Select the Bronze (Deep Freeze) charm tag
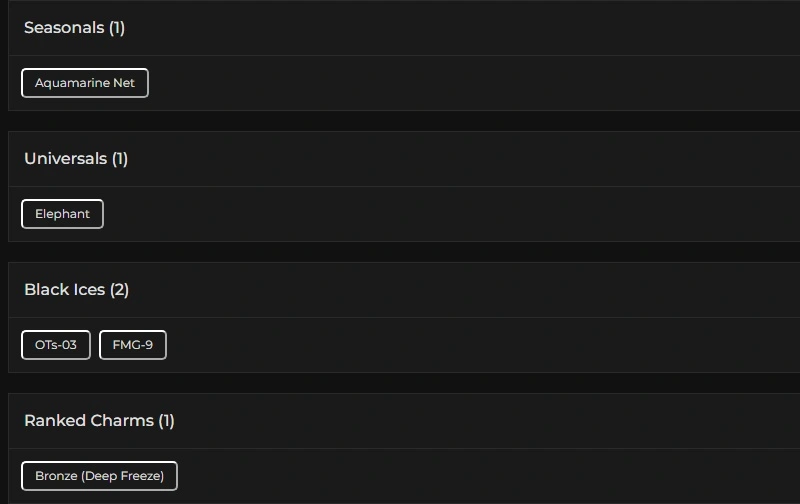 coord(99,476)
